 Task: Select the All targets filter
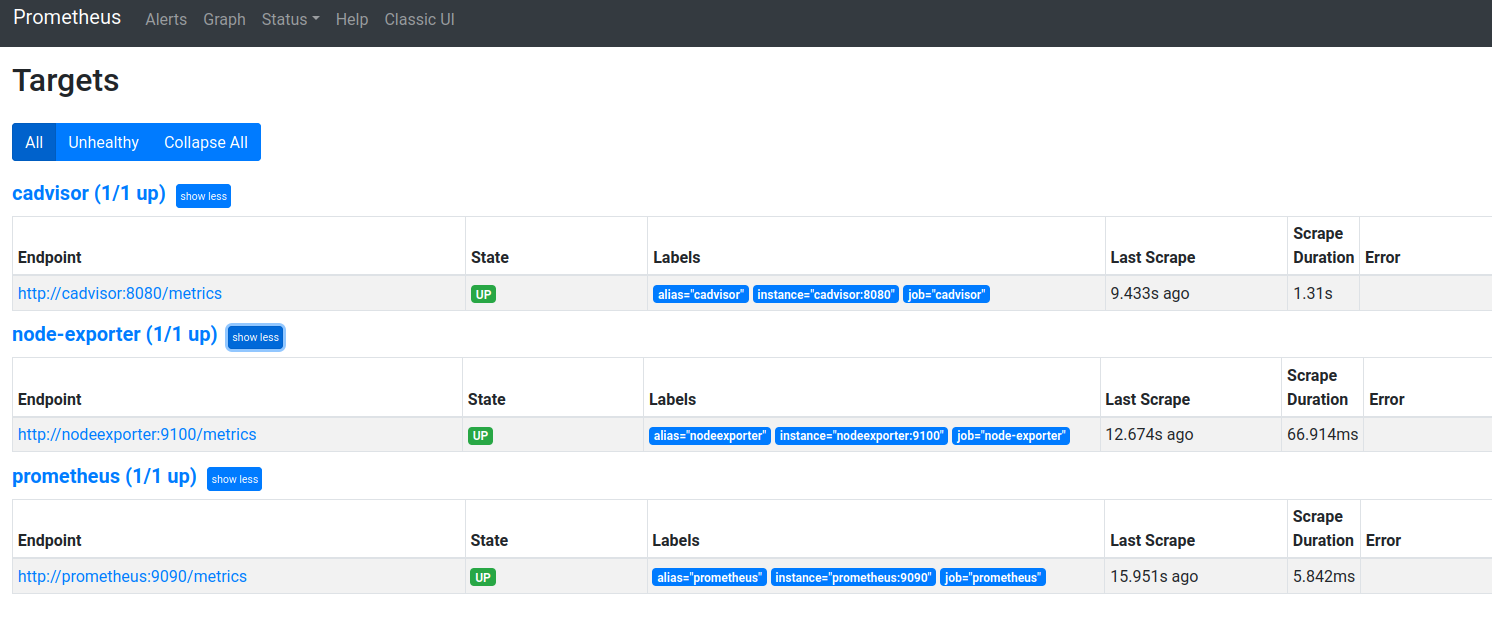(x=34, y=142)
